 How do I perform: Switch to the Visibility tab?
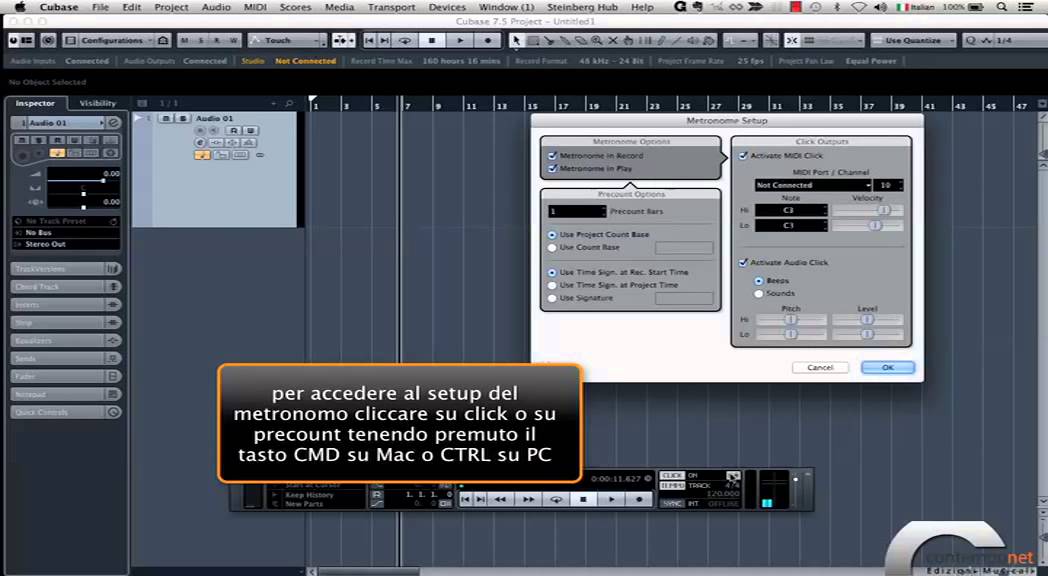(98, 103)
